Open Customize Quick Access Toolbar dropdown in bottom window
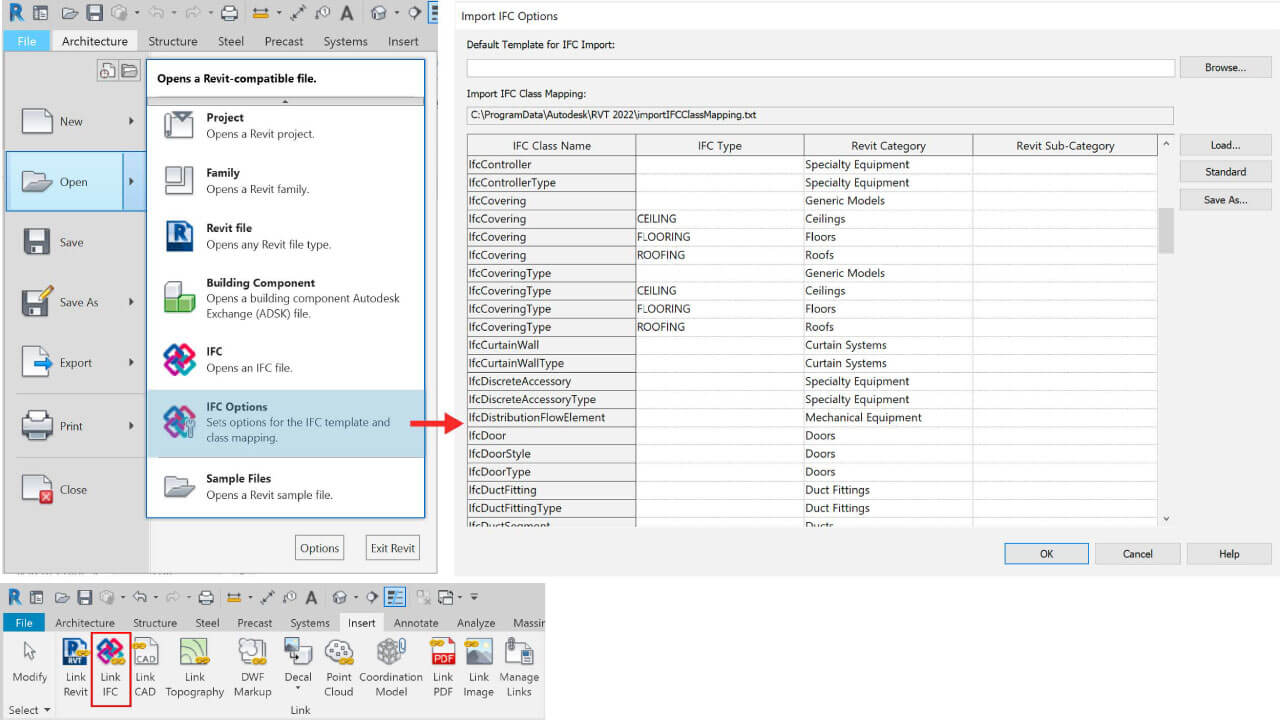1280x720 pixels. pyautogui.click(x=474, y=597)
